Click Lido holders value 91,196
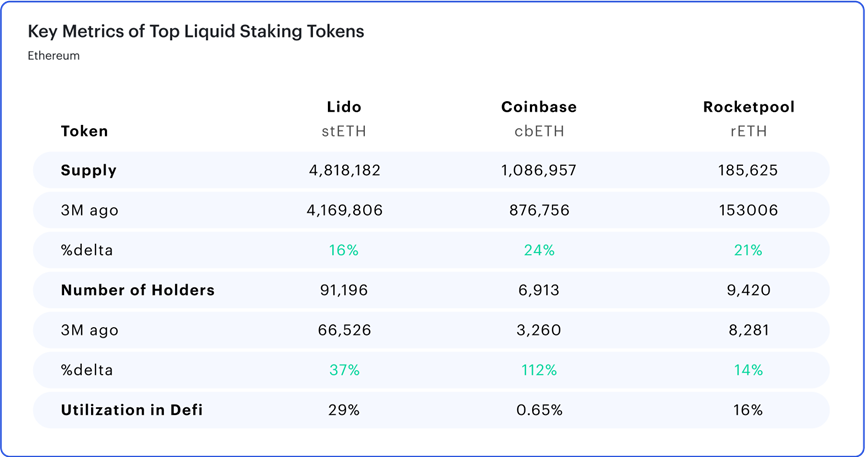This screenshot has width=865, height=457. coord(344,290)
